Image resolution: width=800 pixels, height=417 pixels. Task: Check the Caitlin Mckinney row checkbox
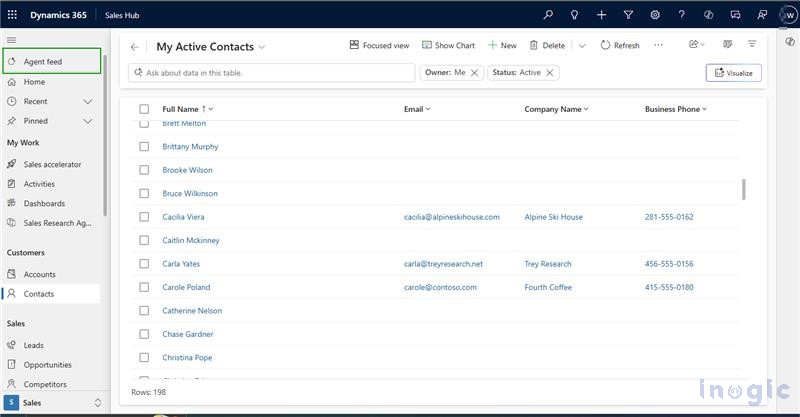[144, 240]
